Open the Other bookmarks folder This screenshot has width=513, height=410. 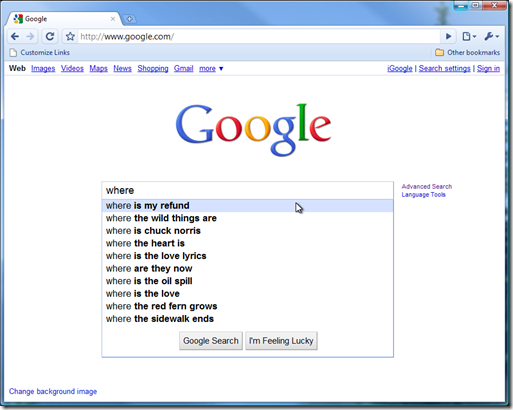click(467, 52)
